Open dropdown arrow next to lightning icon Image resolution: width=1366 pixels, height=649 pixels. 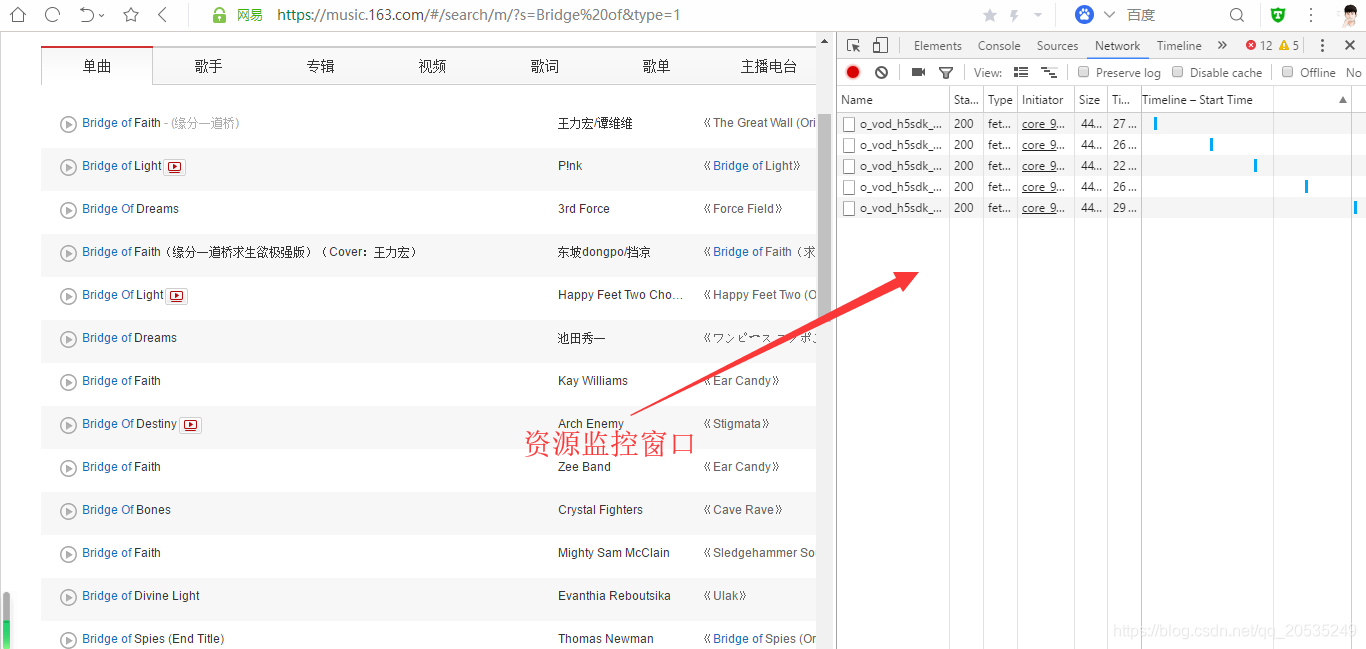click(1037, 16)
